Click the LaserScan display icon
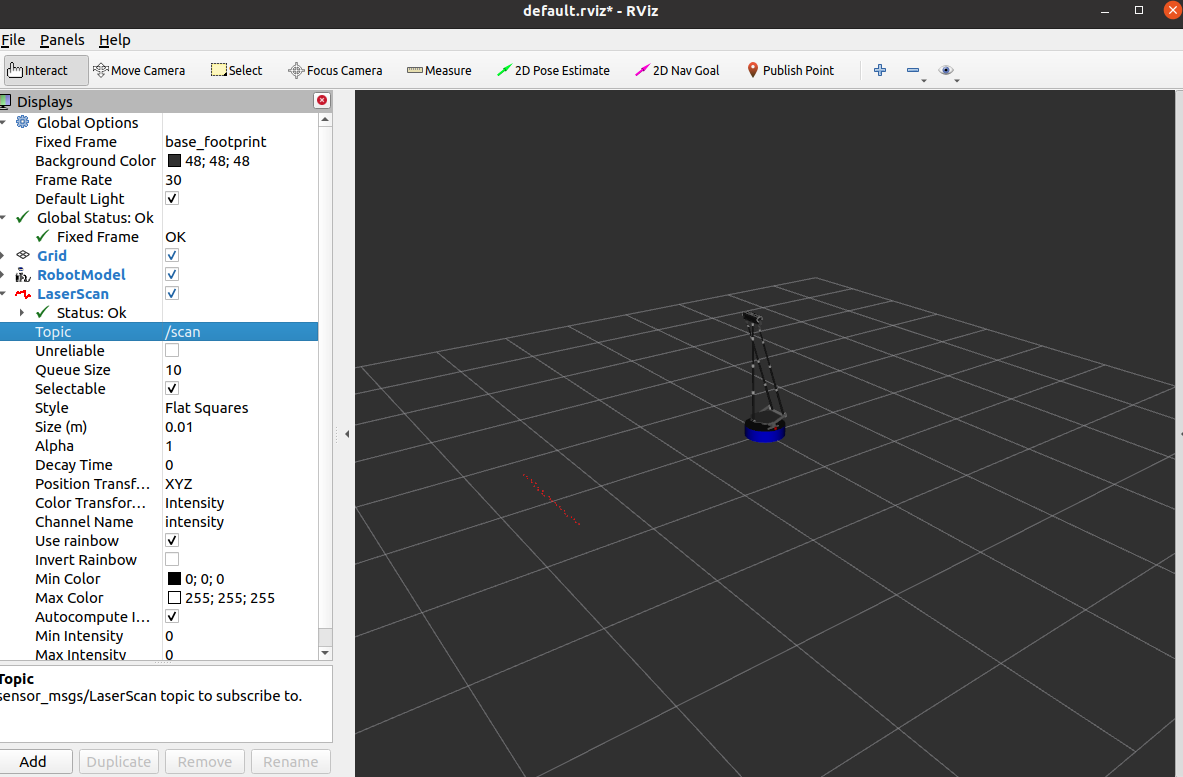The width and height of the screenshot is (1183, 777). (23, 293)
